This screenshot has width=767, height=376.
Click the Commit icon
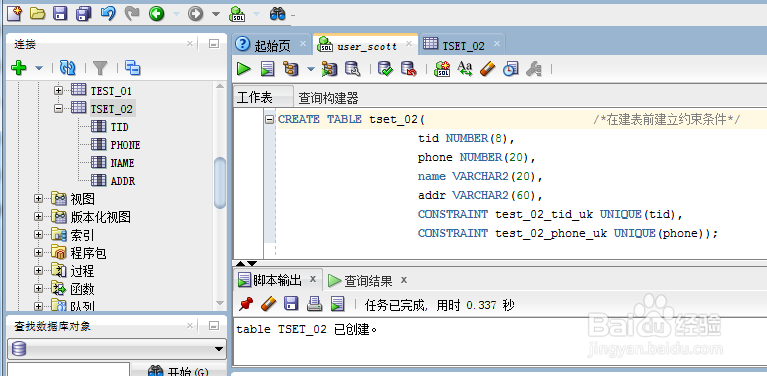click(385, 69)
